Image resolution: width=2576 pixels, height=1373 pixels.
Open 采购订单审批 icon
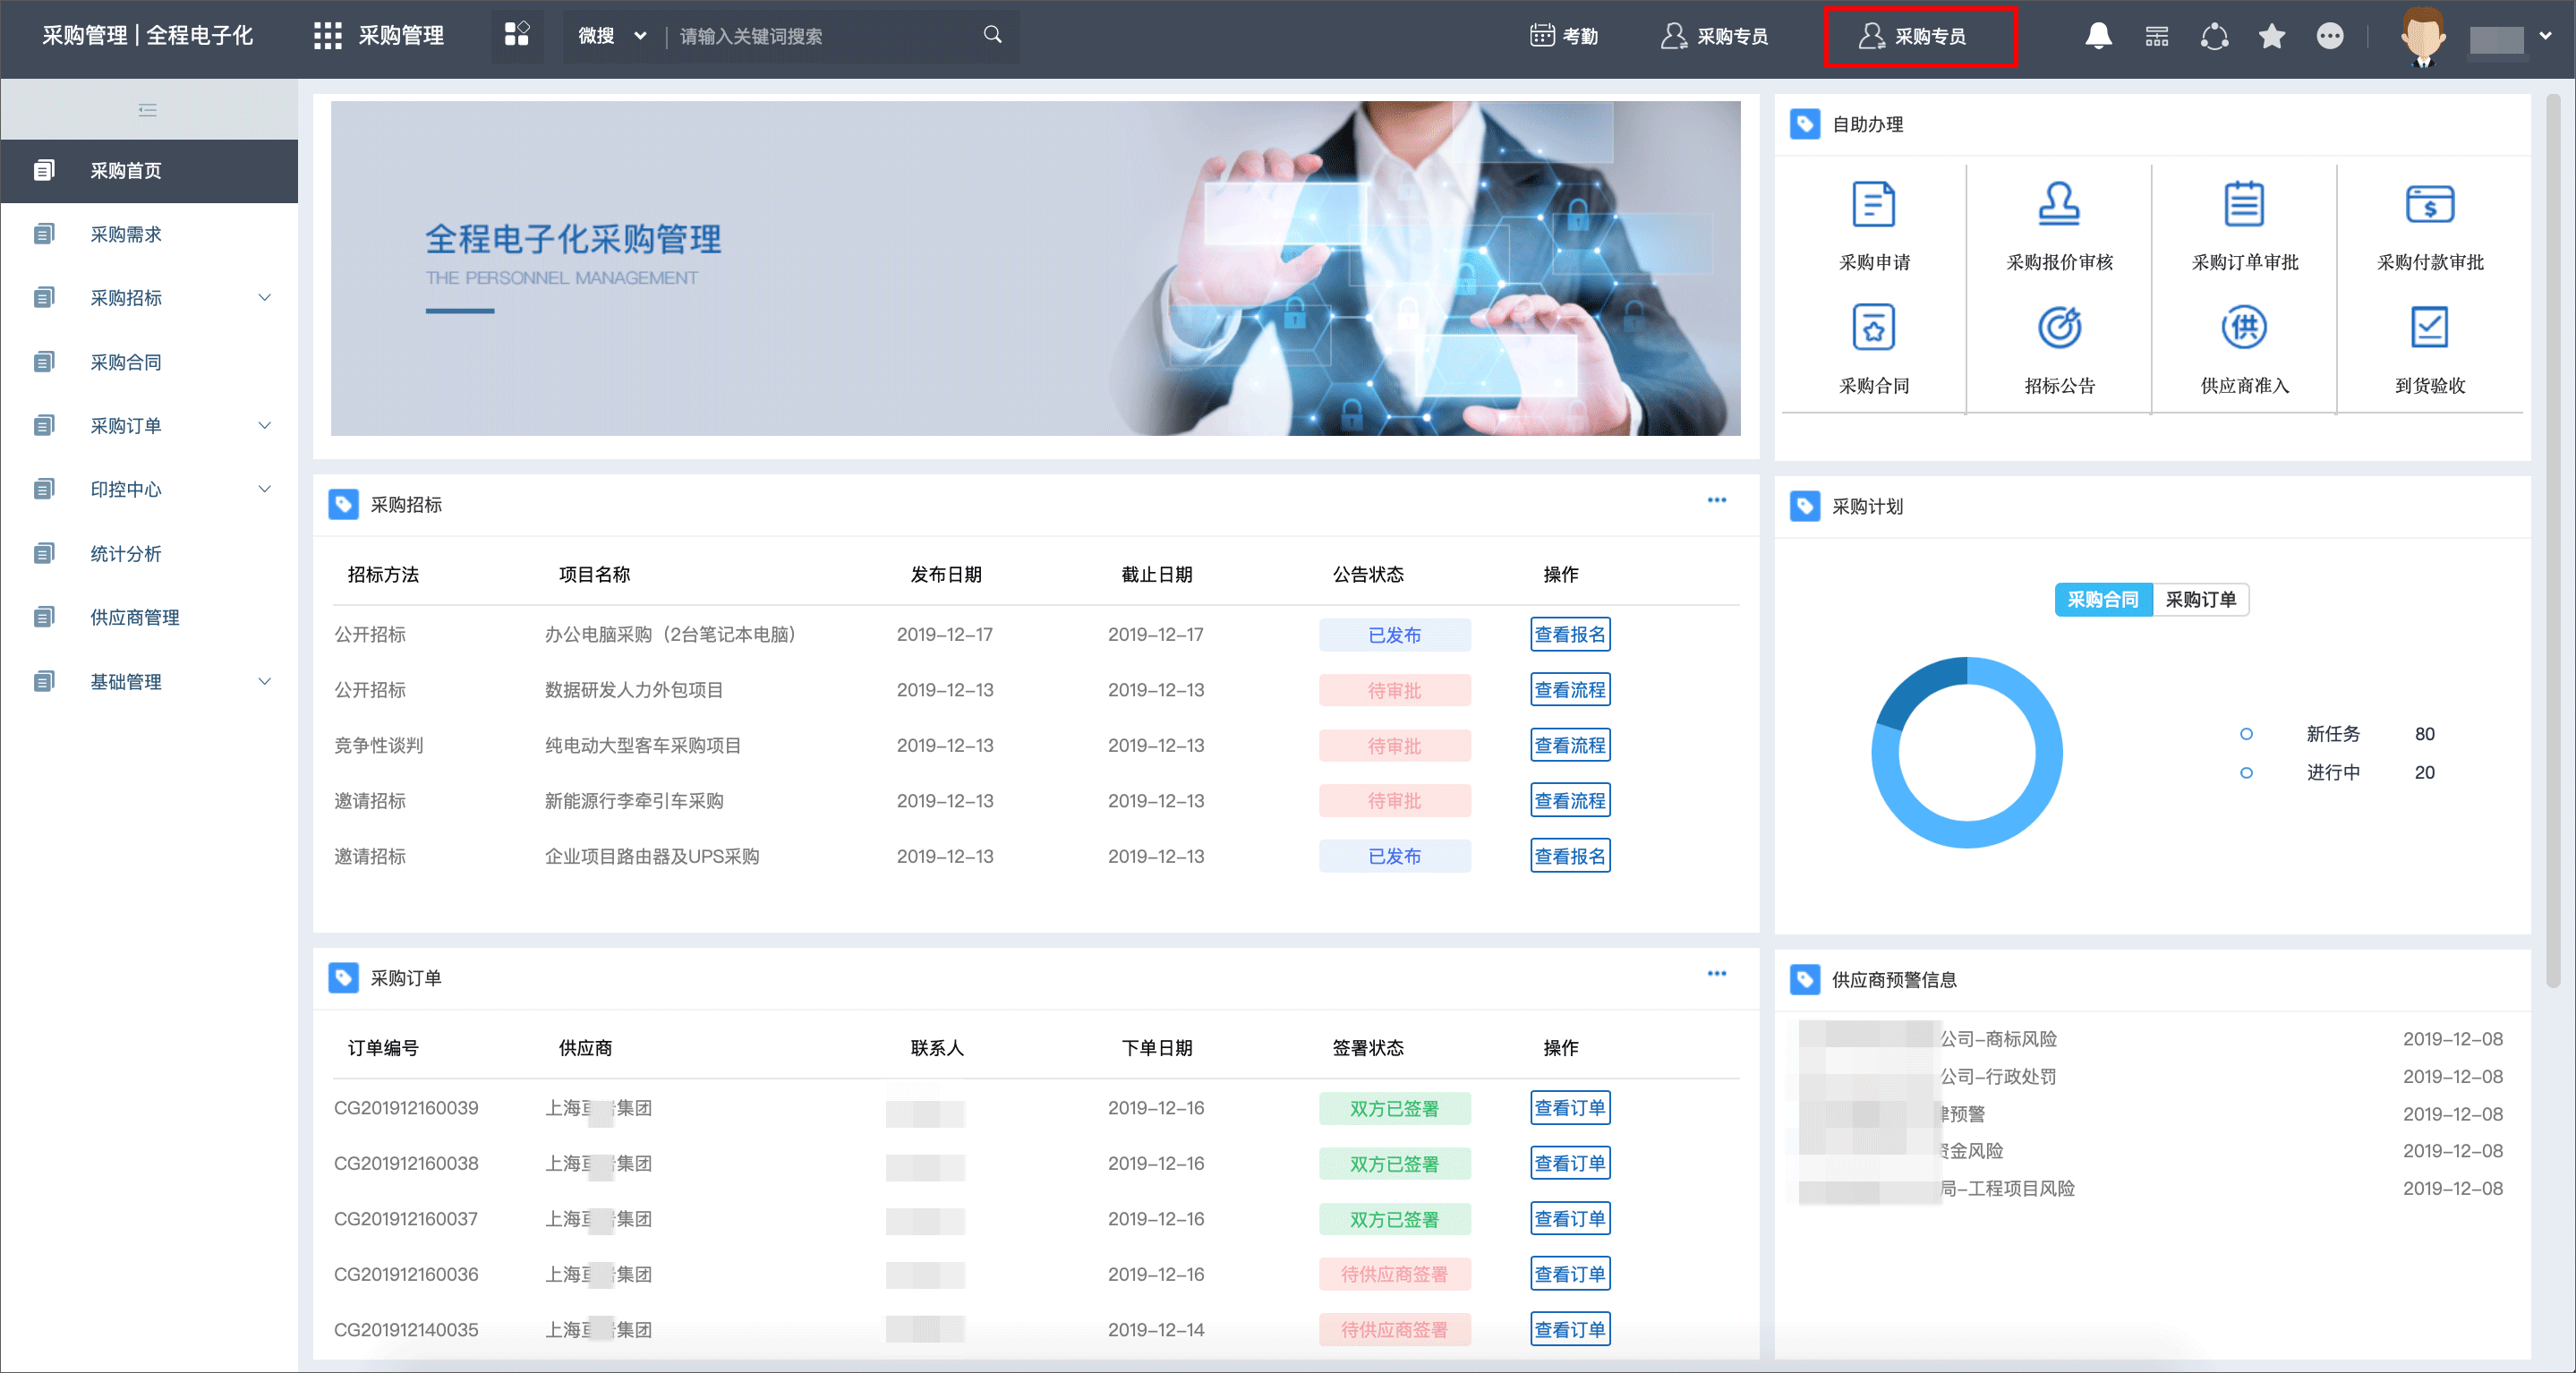(2244, 204)
